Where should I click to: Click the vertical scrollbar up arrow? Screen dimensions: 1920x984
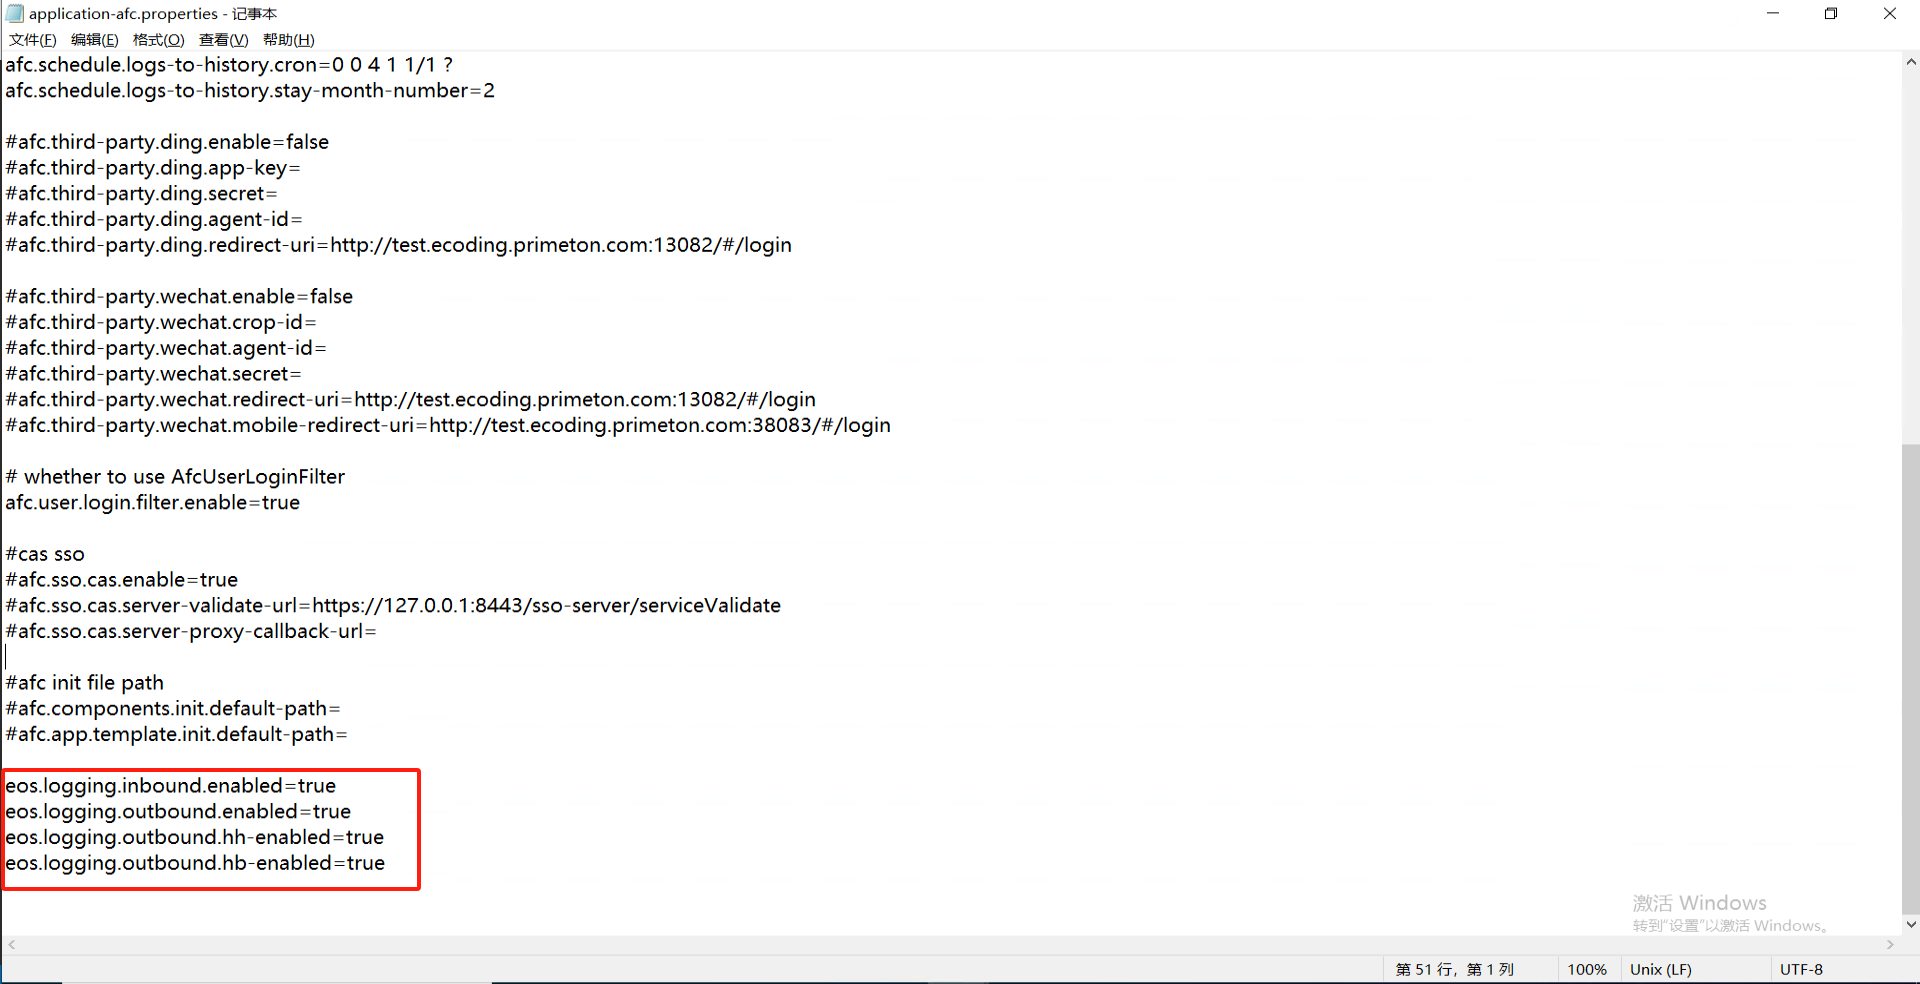point(1911,62)
